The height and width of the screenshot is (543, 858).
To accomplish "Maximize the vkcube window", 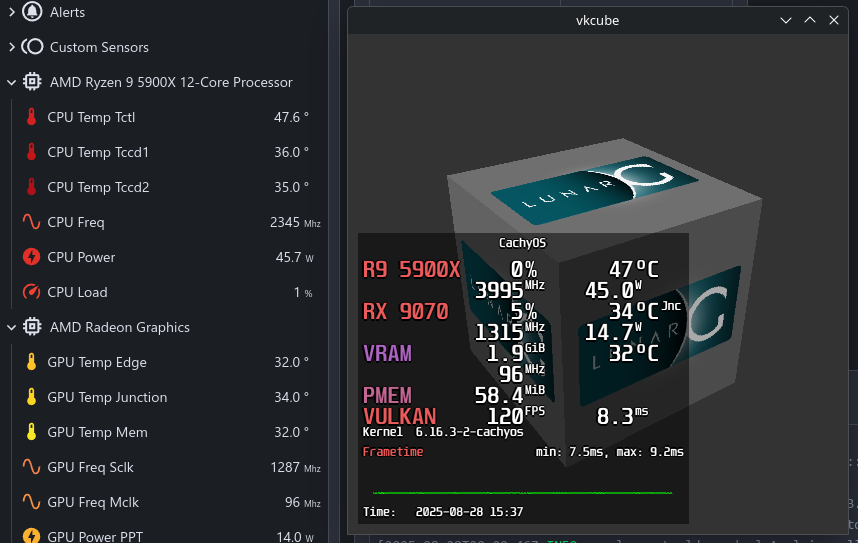I will point(810,19).
